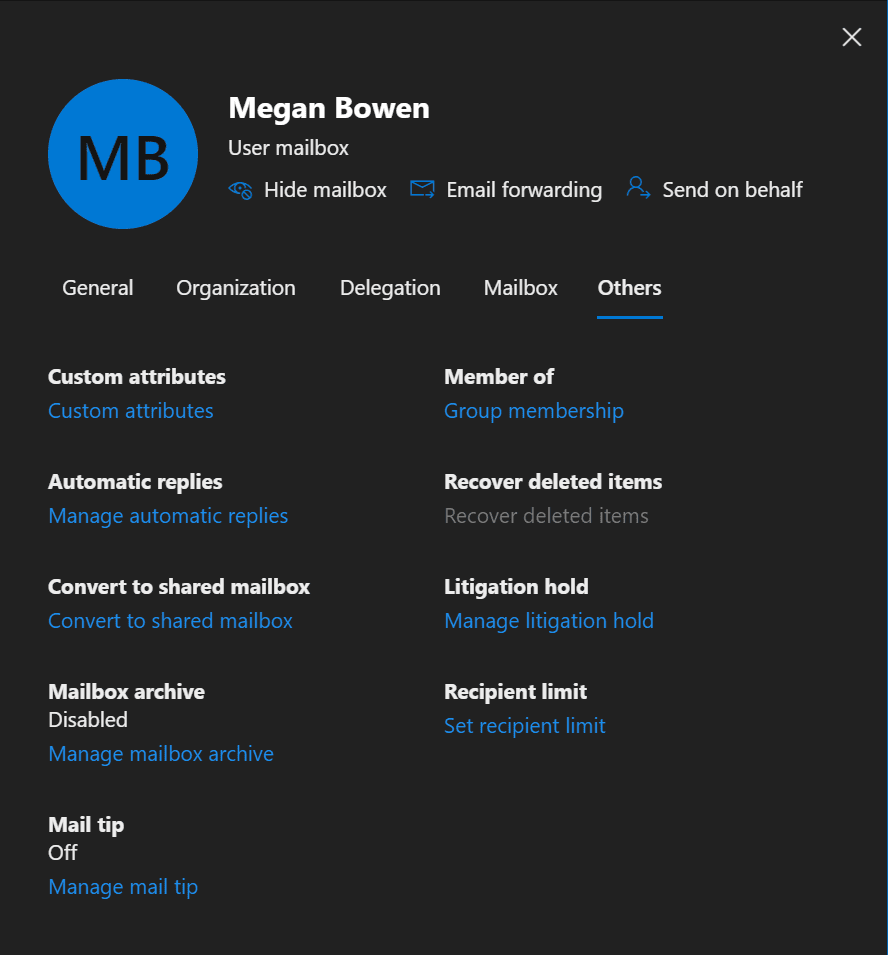This screenshot has height=955, width=888.
Task: Click the Mailbox archive section heading
Action: (127, 692)
